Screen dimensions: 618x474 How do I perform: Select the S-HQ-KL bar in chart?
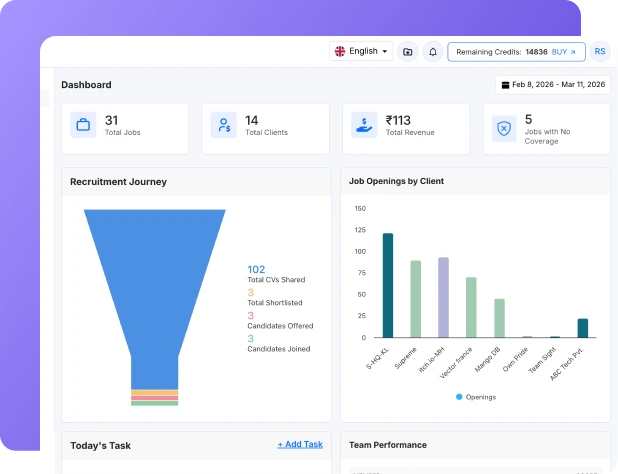388,285
